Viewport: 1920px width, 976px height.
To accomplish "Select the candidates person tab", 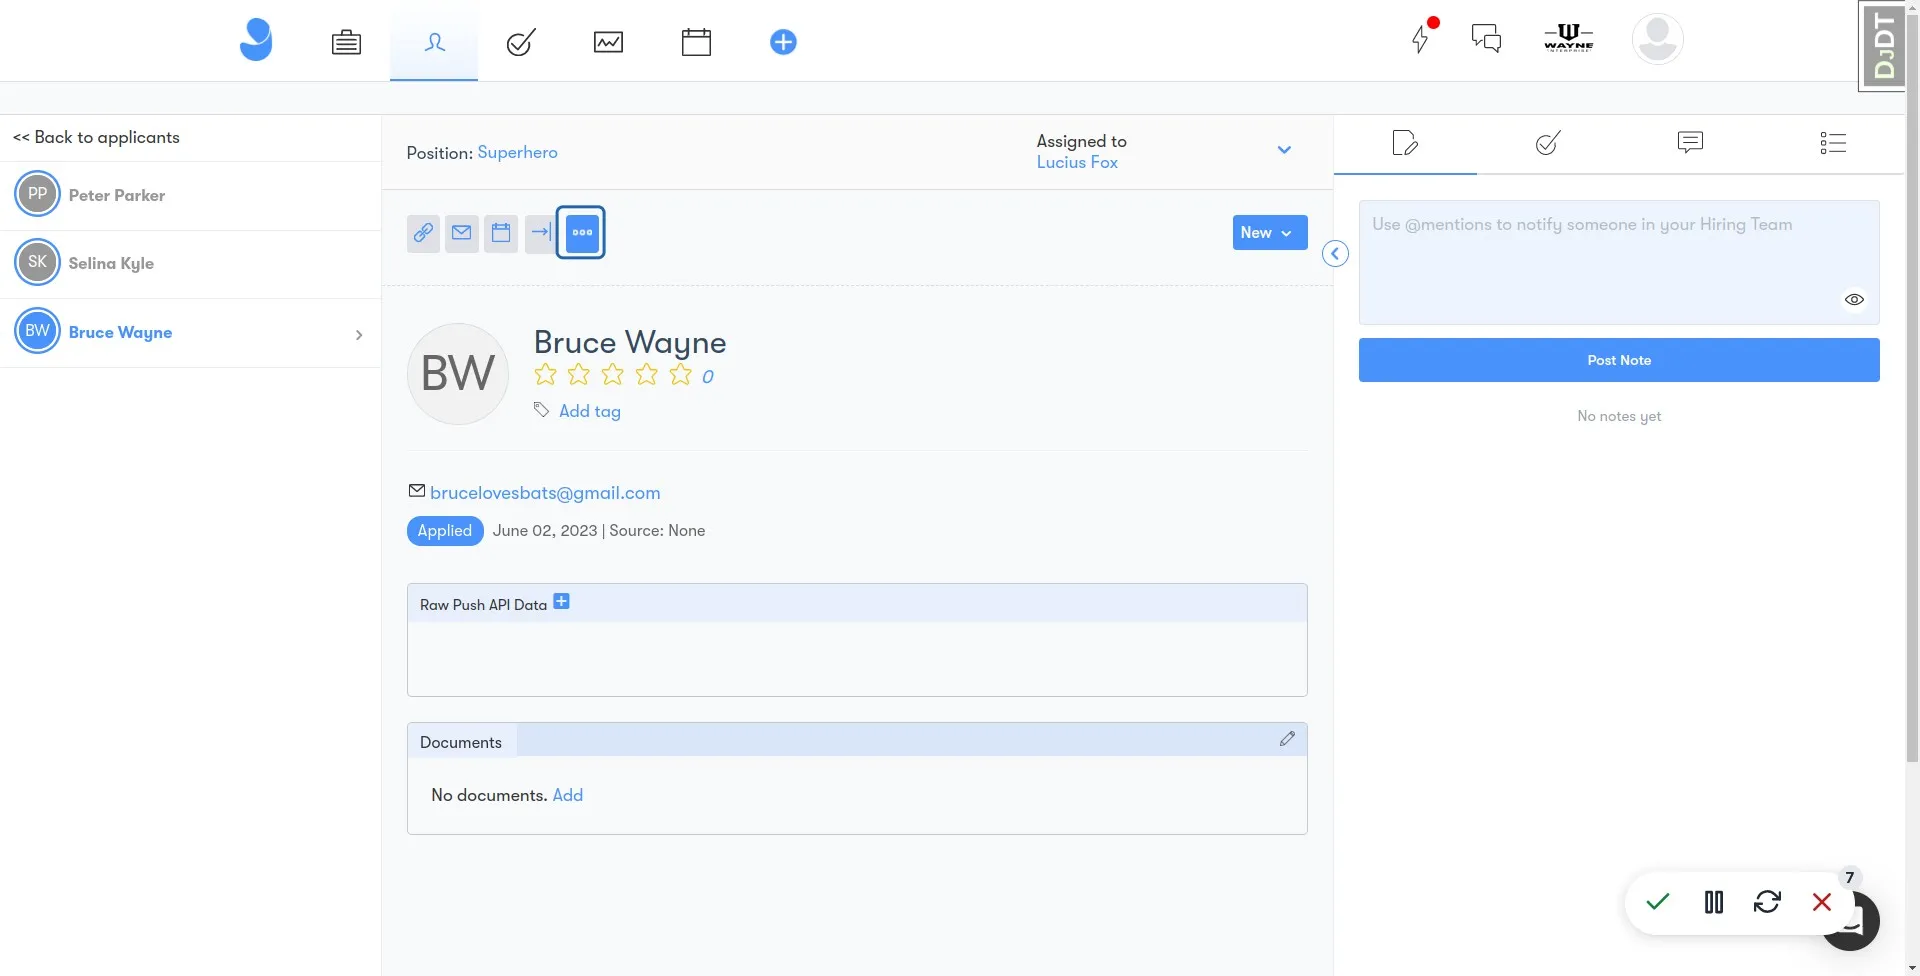I will (x=434, y=42).
